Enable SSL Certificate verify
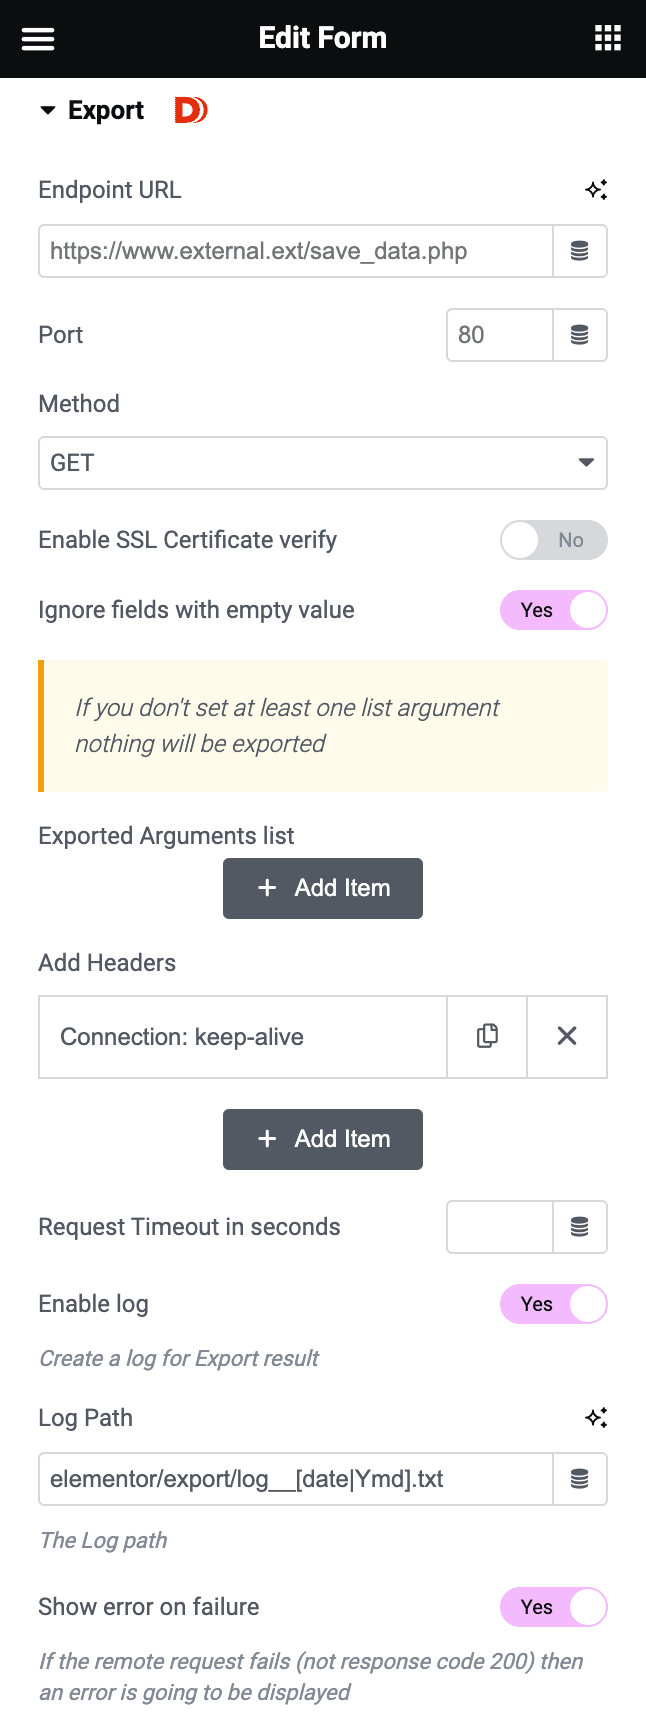646x1730 pixels. coord(554,540)
